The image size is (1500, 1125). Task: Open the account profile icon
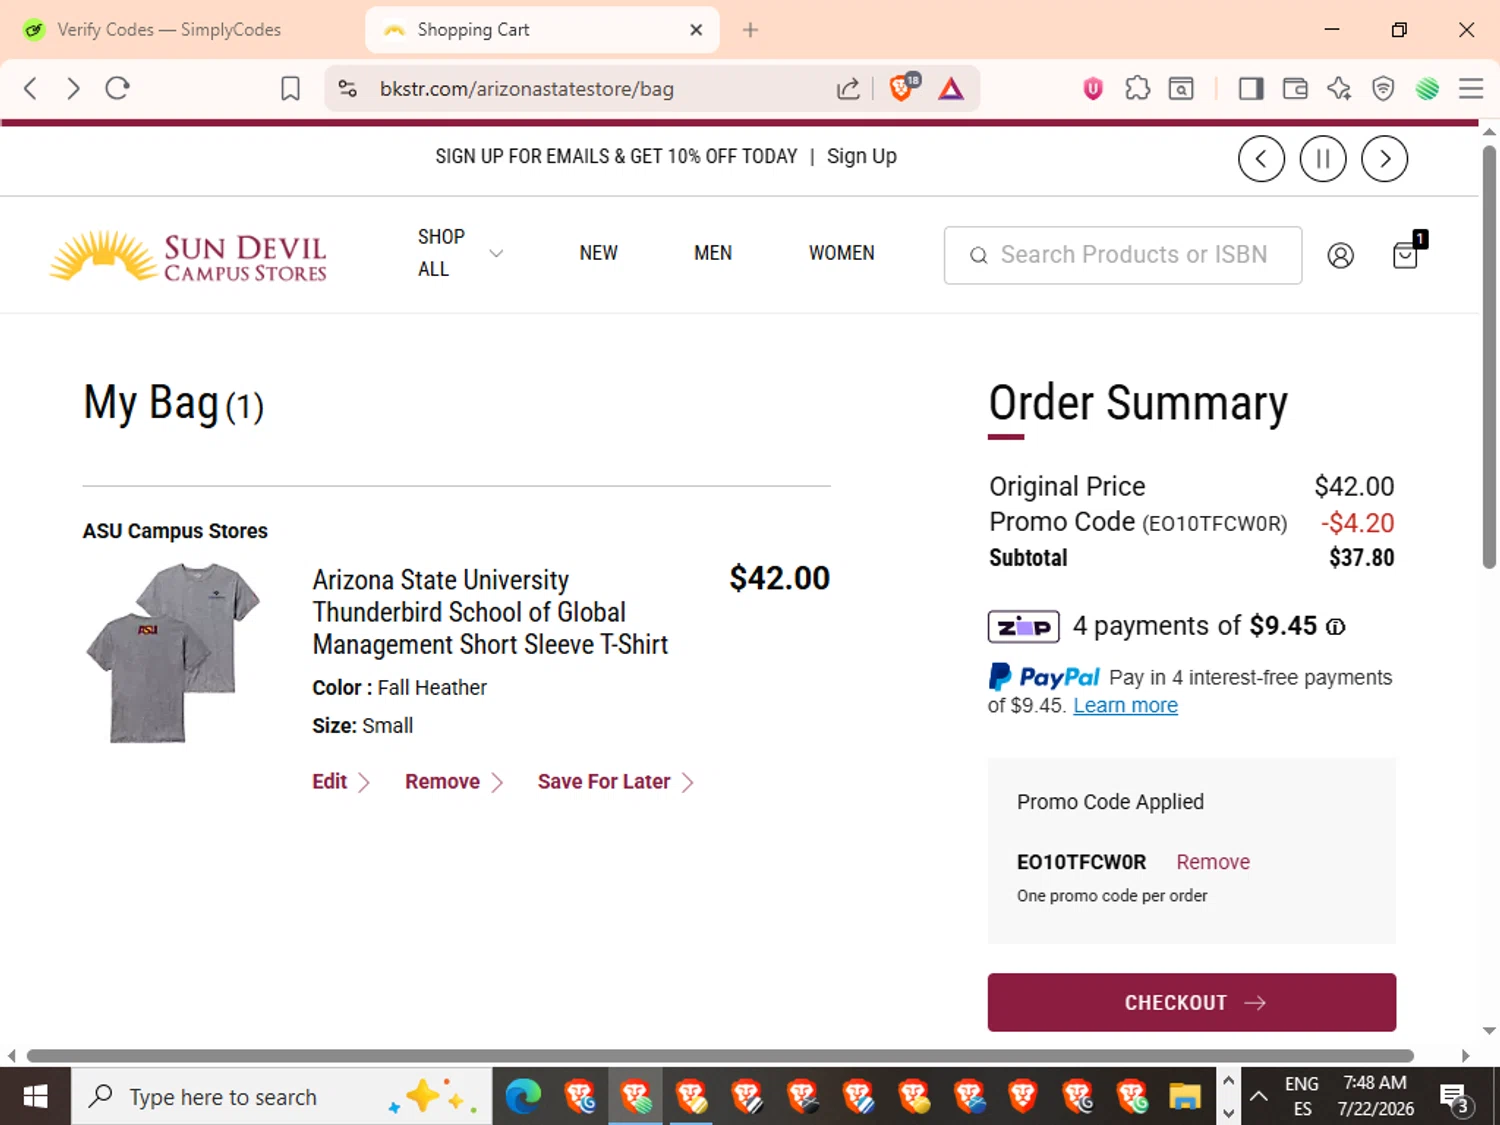tap(1340, 256)
